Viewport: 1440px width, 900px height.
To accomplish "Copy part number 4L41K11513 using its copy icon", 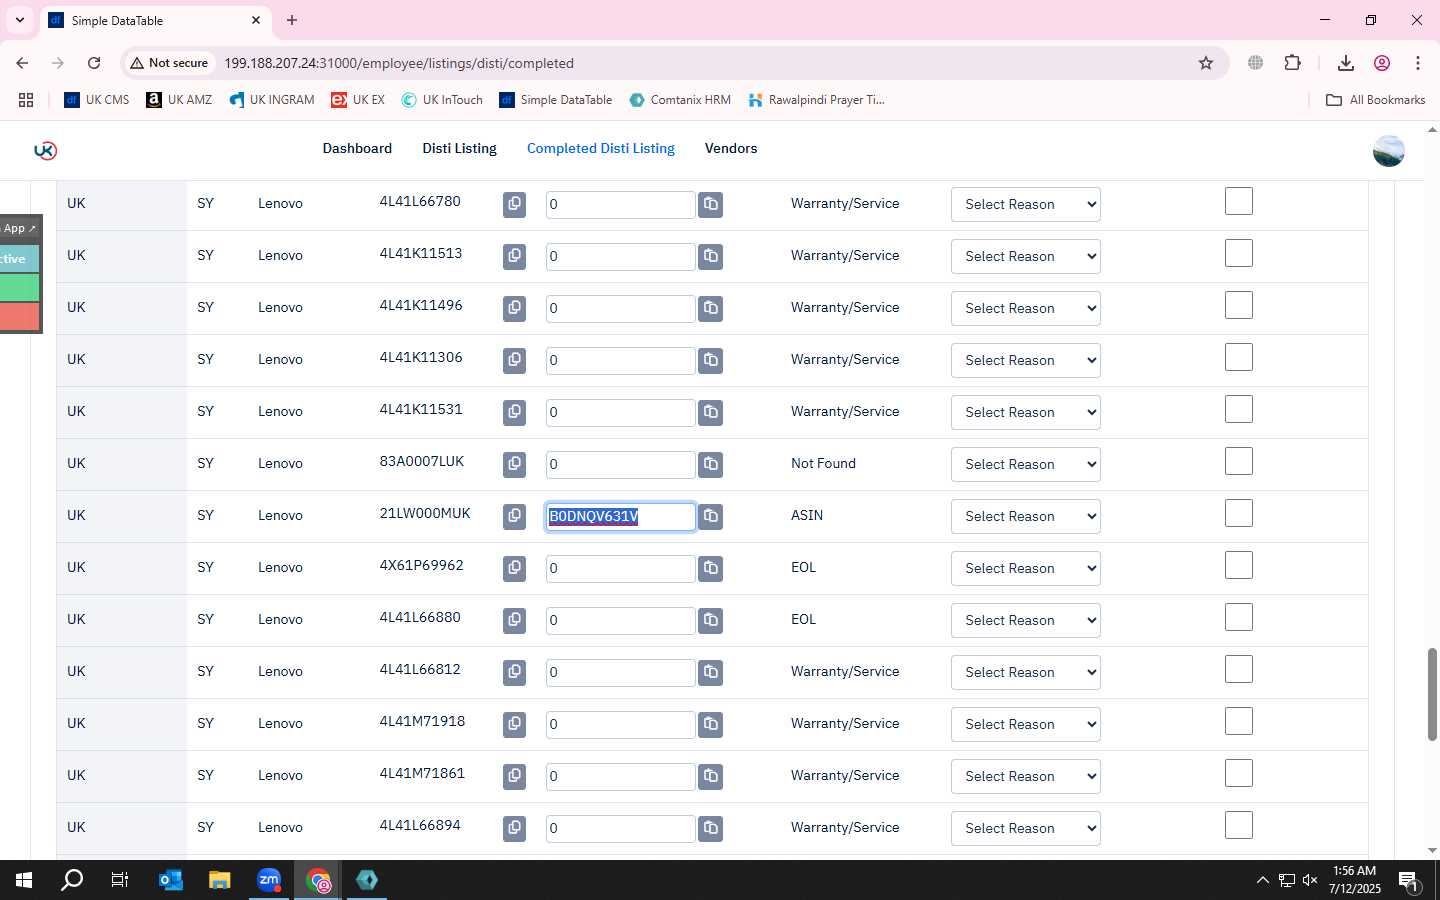I will pyautogui.click(x=514, y=256).
